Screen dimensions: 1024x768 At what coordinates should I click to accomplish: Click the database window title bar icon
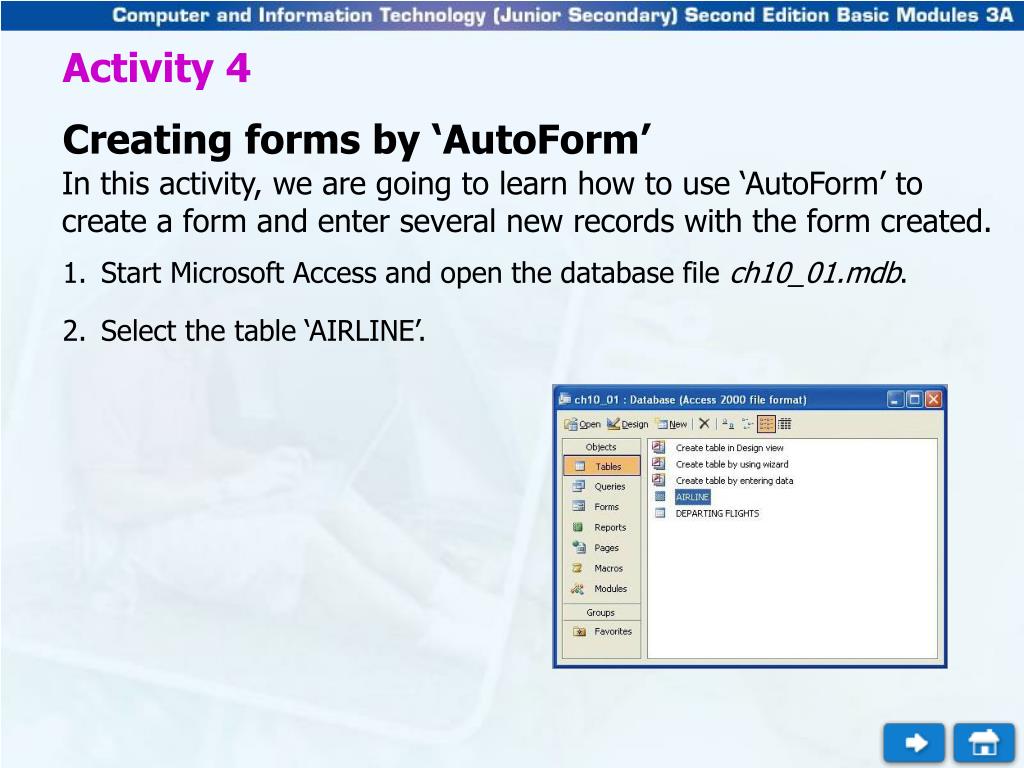[x=566, y=399]
